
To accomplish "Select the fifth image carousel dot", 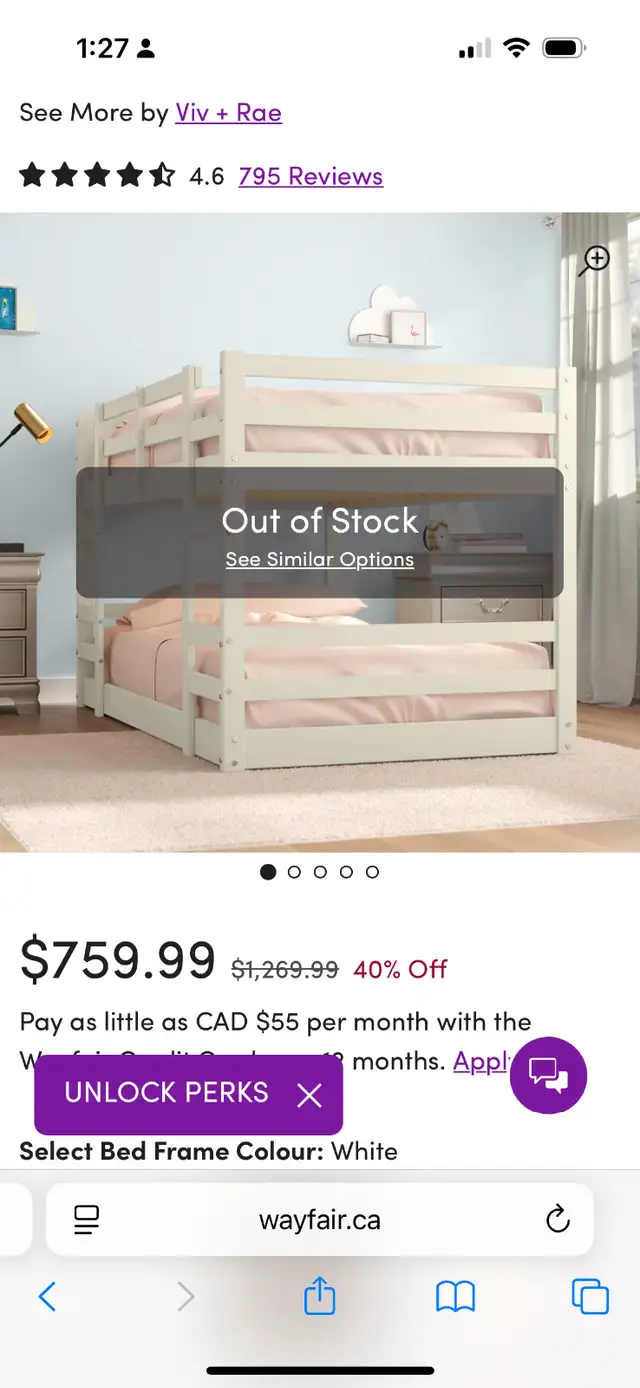I will pos(372,872).
